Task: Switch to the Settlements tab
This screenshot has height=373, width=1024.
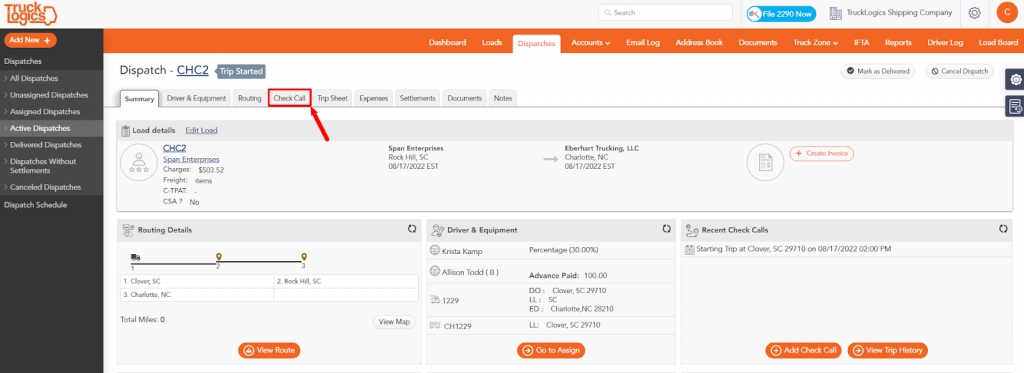Action: point(417,98)
